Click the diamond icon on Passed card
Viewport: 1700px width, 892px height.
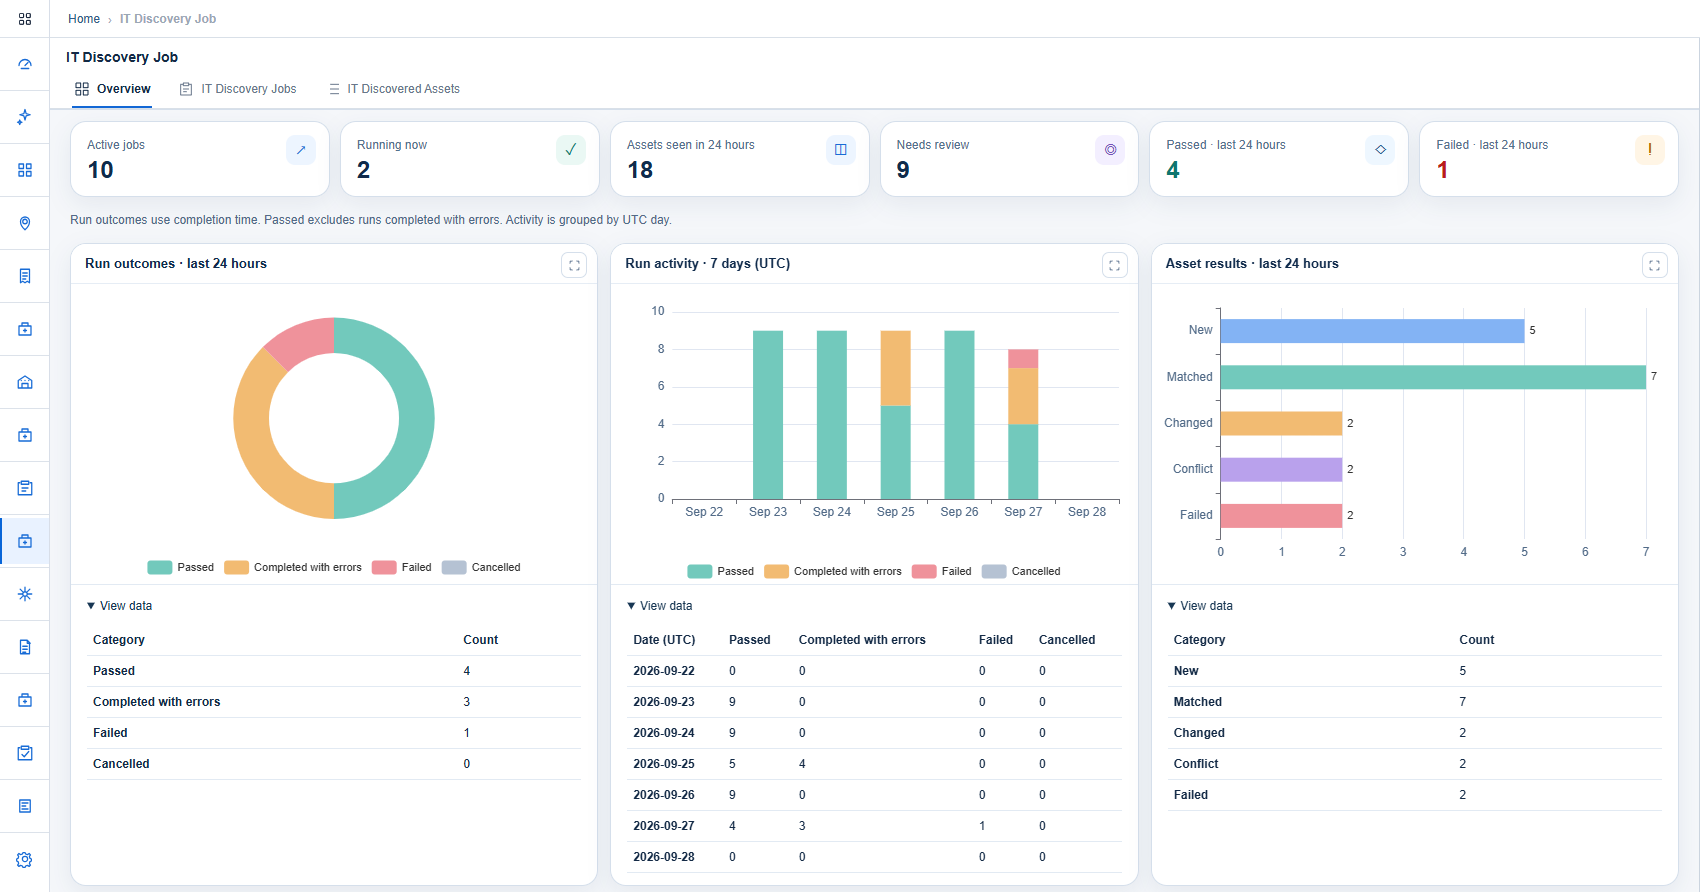click(x=1380, y=150)
